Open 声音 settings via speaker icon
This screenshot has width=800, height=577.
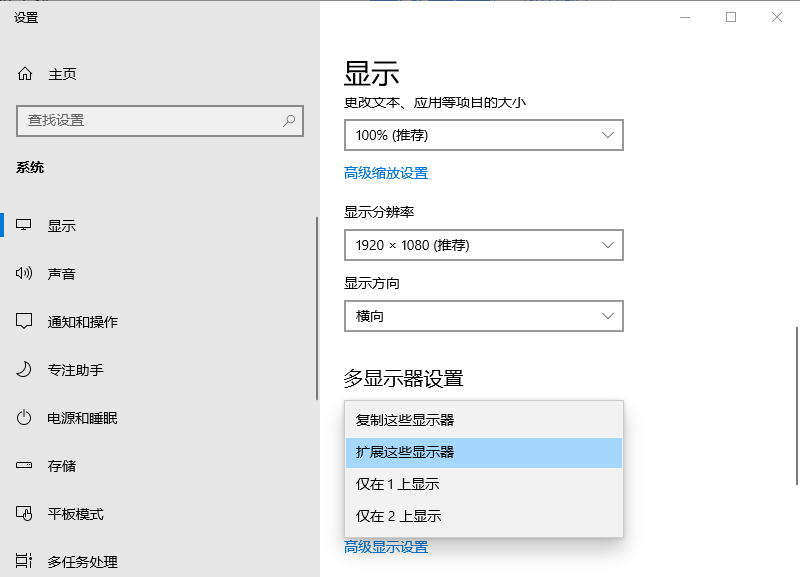pyautogui.click(x=25, y=273)
